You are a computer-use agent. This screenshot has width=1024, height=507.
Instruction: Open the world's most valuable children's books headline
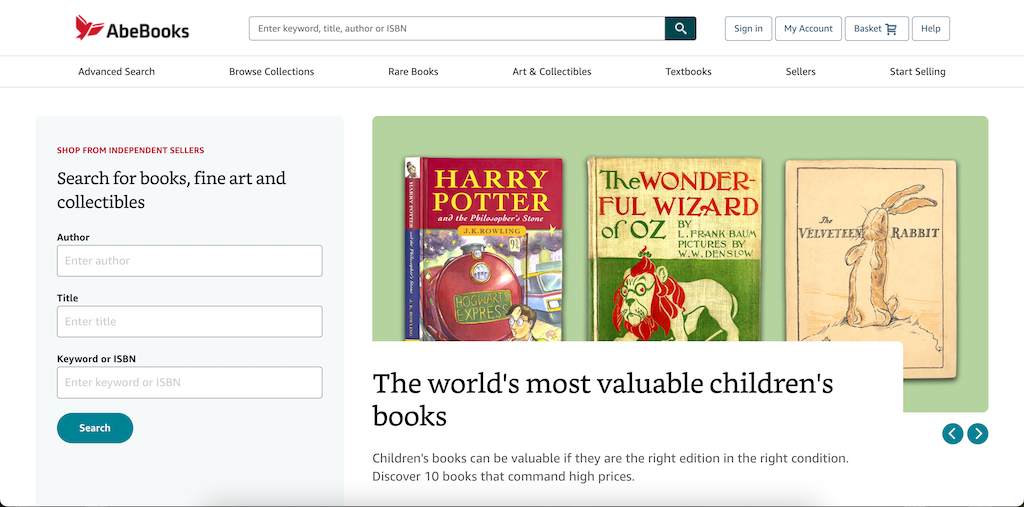coord(602,399)
